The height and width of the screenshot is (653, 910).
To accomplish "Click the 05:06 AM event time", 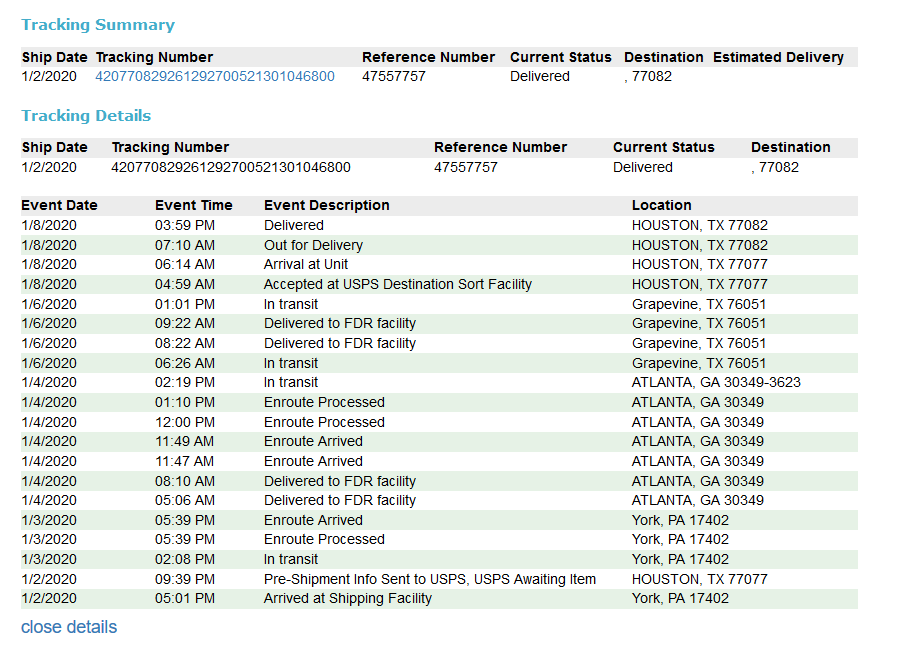I will coord(185,500).
